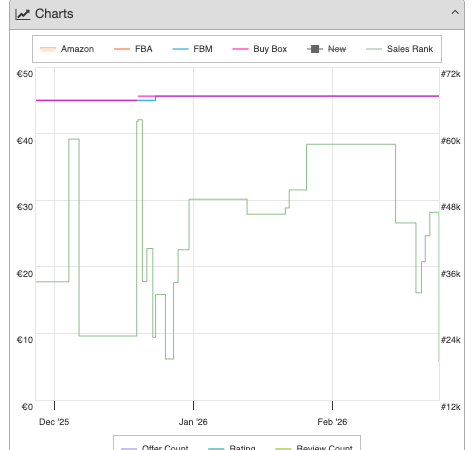Viewport: 474px width, 450px height.
Task: Toggle the Offer Count series
Action: pyautogui.click(x=155, y=447)
